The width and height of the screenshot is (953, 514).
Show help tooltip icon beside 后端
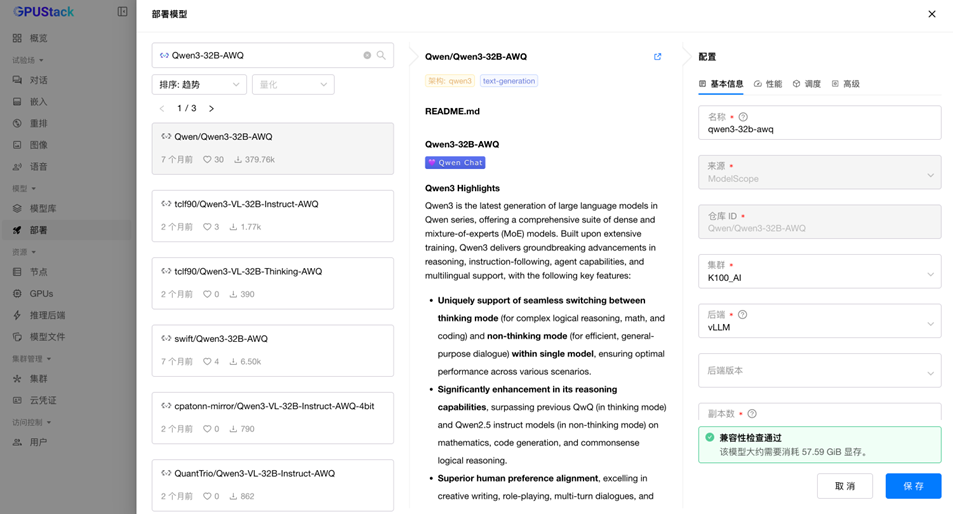743,315
